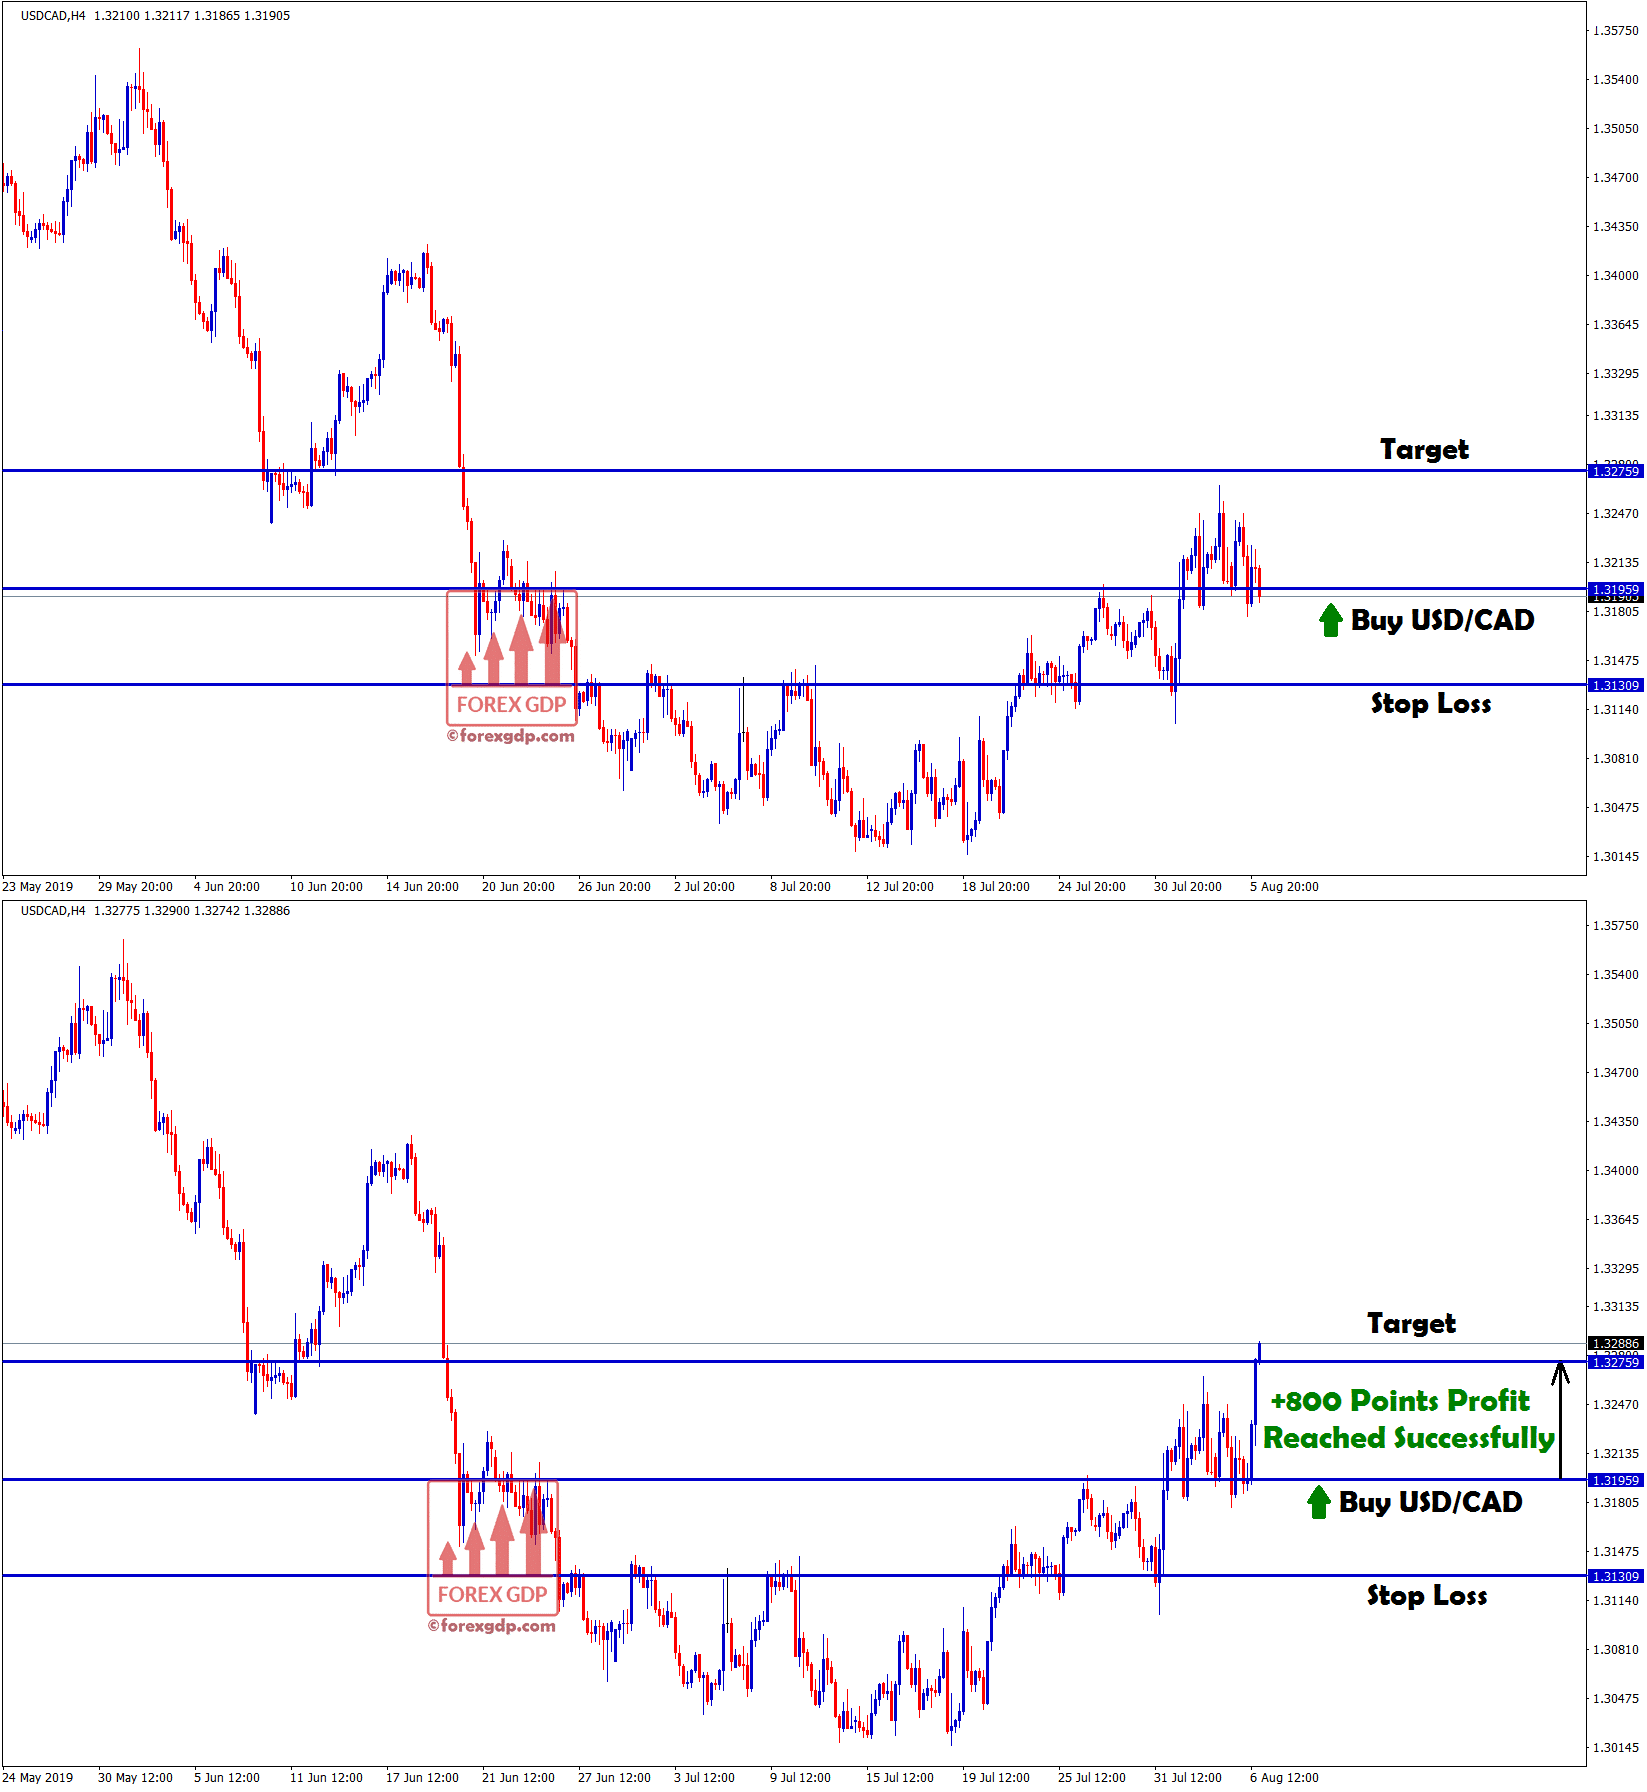The width and height of the screenshot is (1647, 1792).
Task: Click the '19 Jul 12:00' date label
Action: [996, 1778]
